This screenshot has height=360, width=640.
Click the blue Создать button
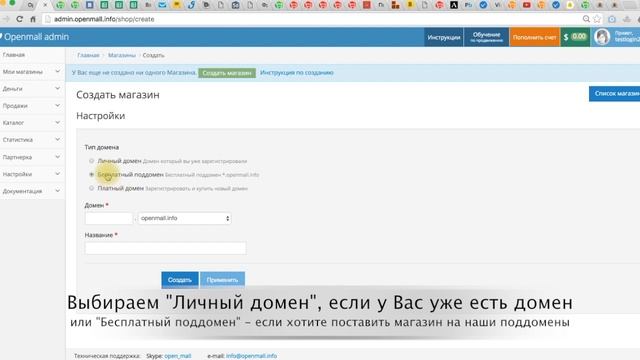pos(180,280)
